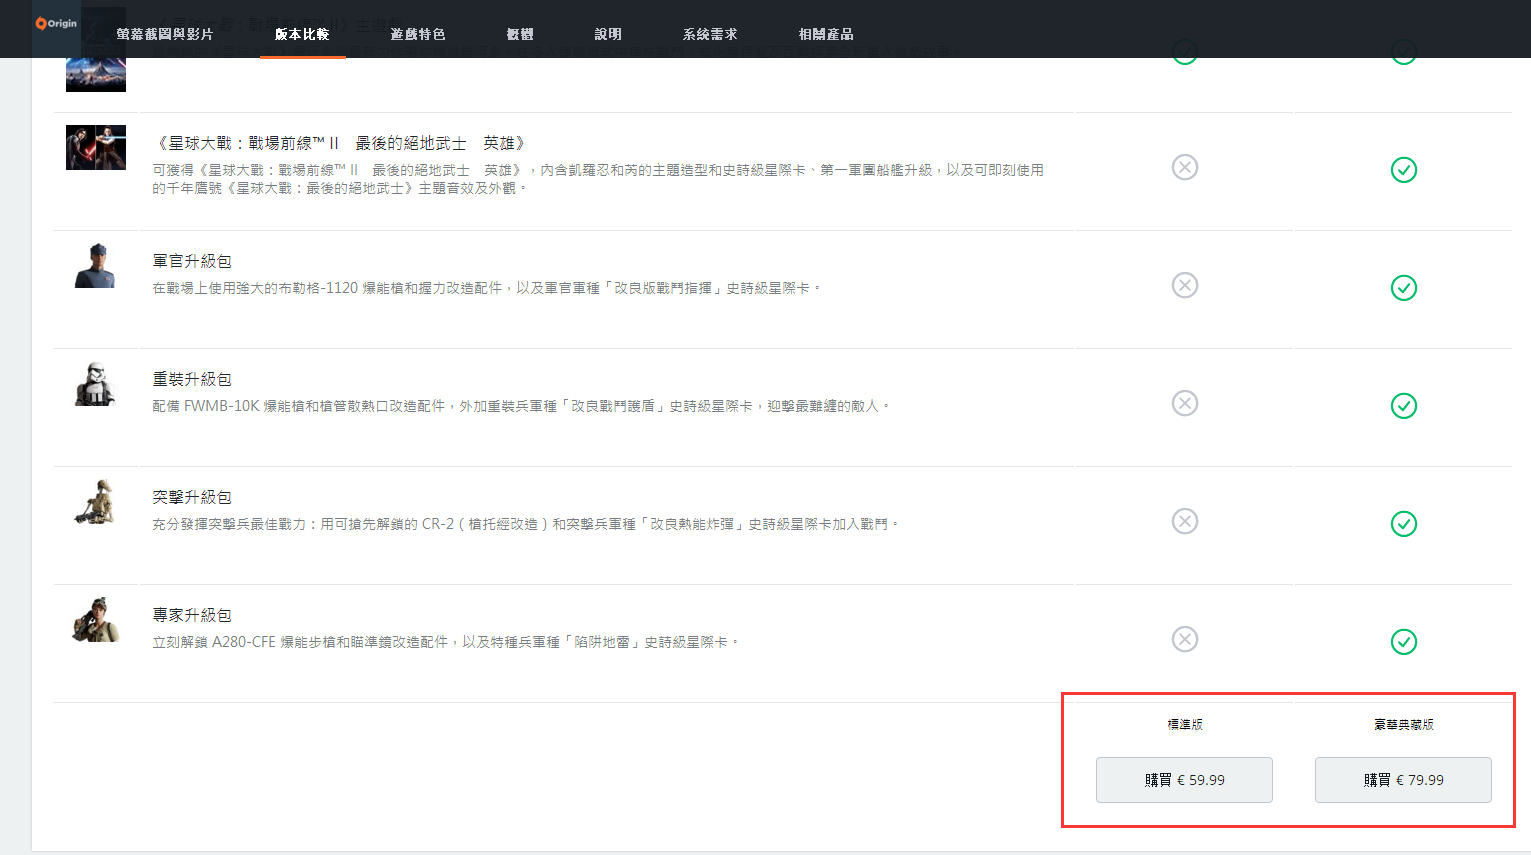Click the description mentioning 凱羅忍和芮的主題造型
The image size is (1531, 855).
point(598,179)
